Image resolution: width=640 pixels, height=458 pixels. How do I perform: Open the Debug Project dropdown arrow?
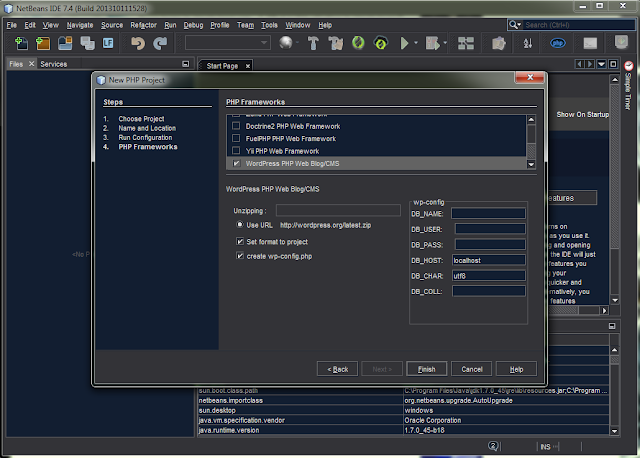tap(445, 43)
